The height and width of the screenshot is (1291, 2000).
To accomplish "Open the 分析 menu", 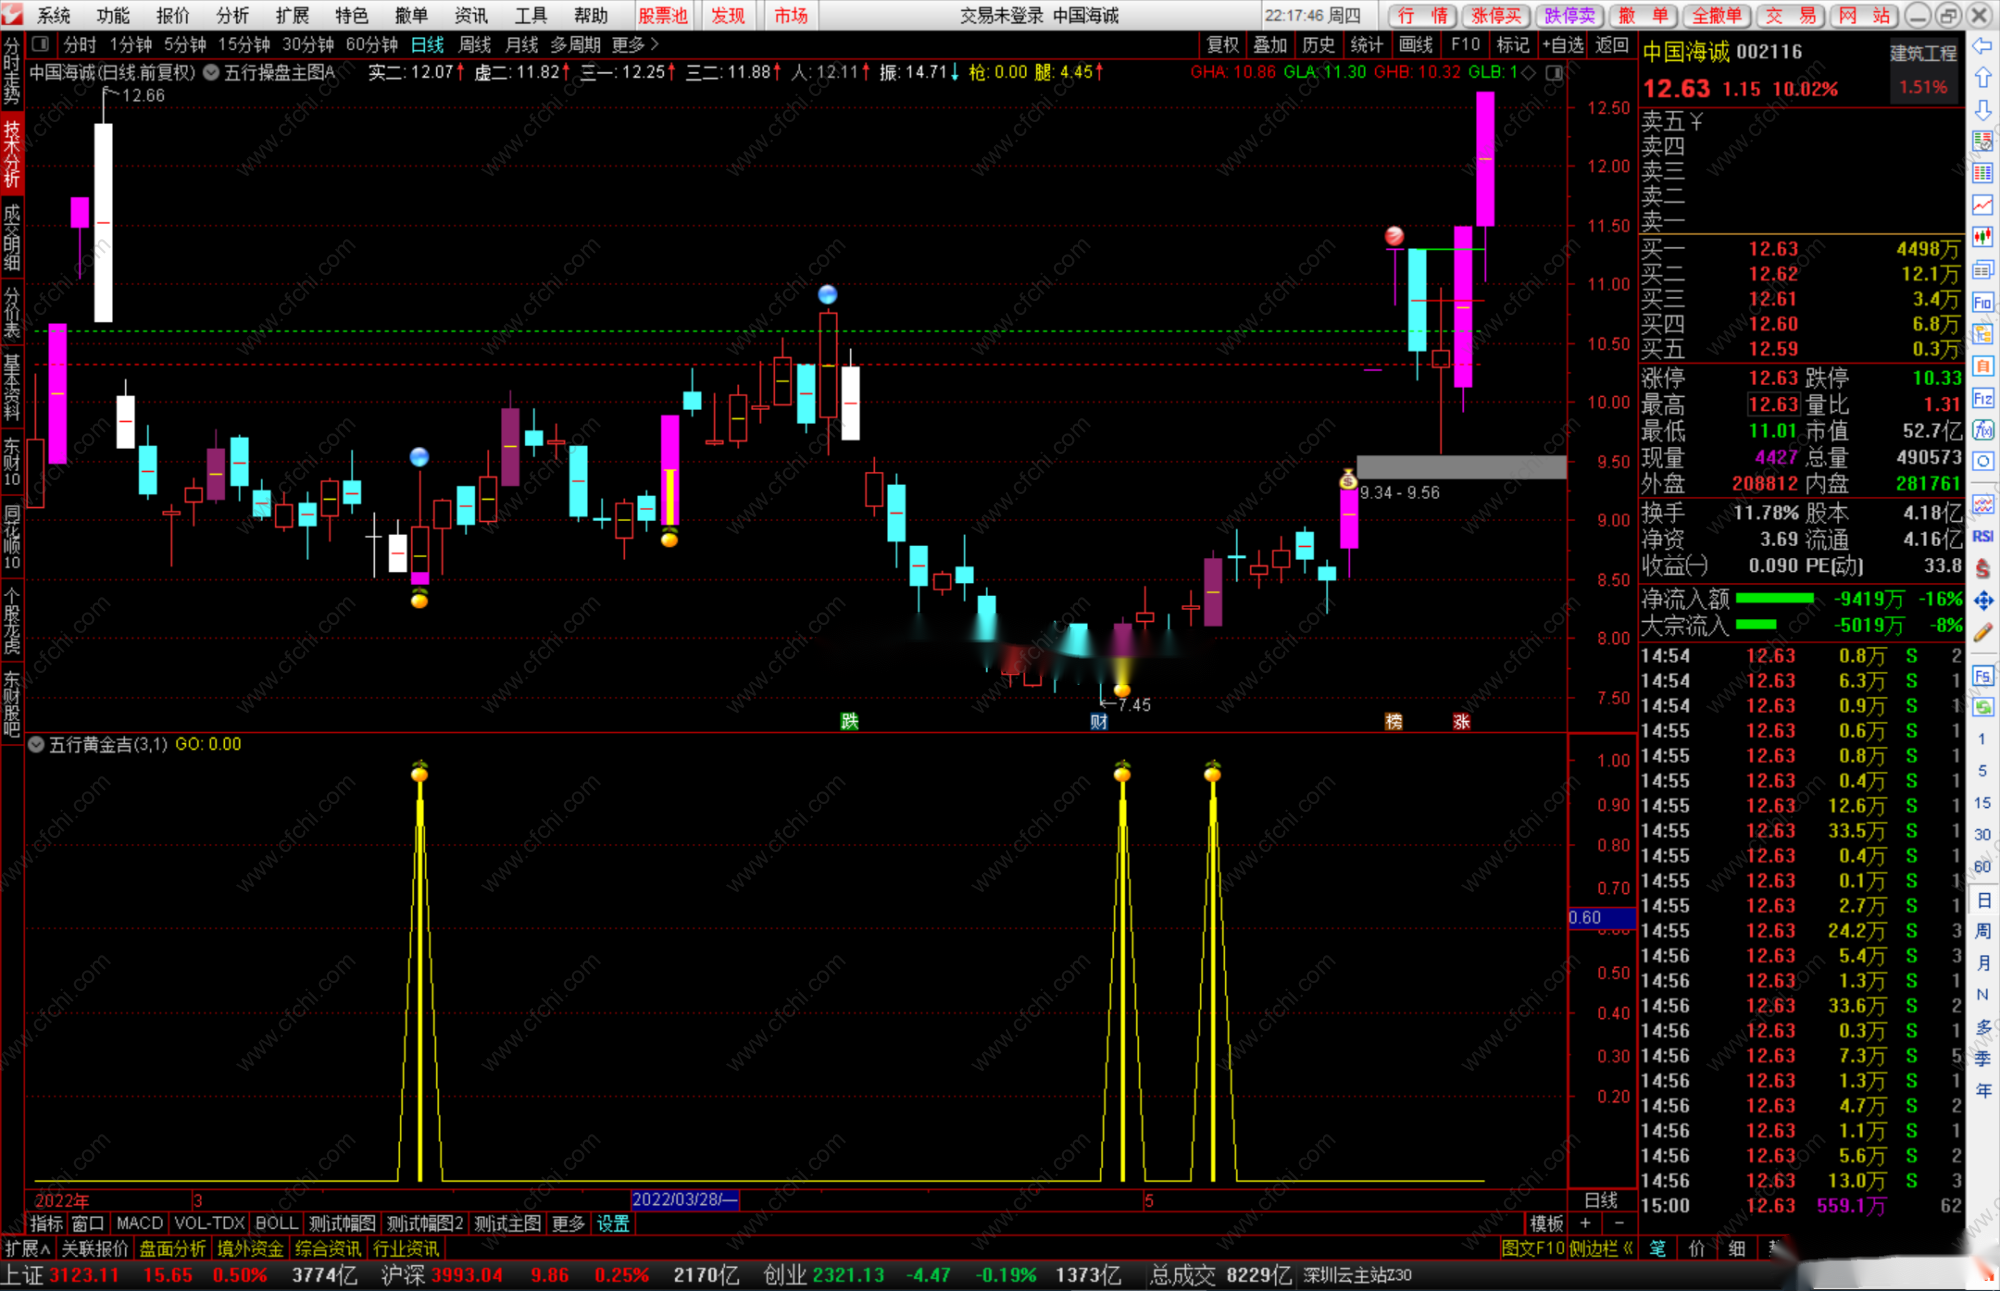I will coord(232,15).
